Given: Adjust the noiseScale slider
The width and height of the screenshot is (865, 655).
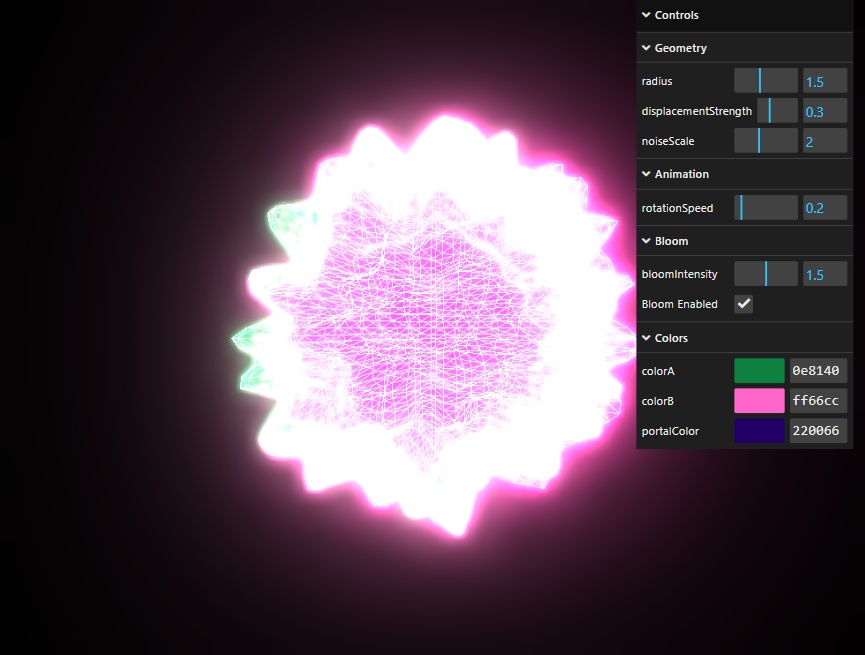Looking at the screenshot, I should (766, 141).
